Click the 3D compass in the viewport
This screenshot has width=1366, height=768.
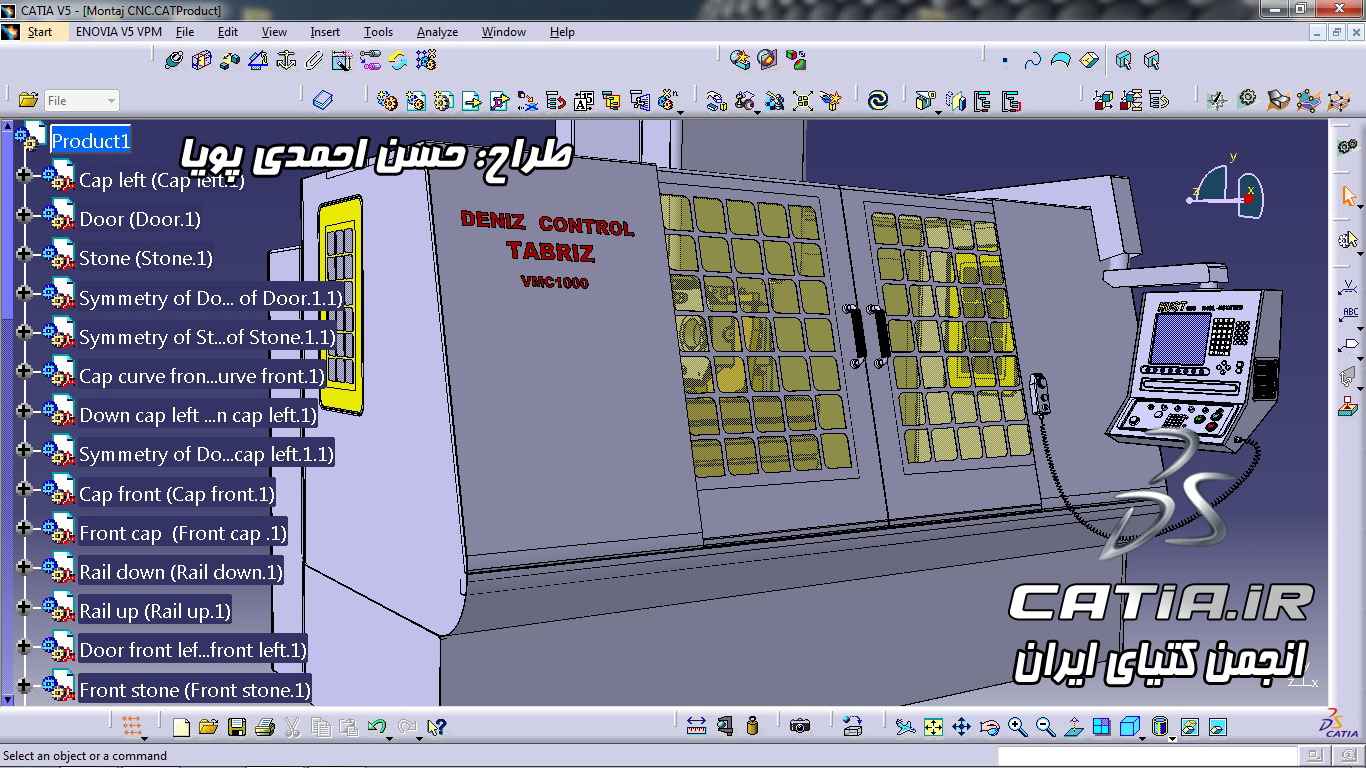[x=1226, y=190]
